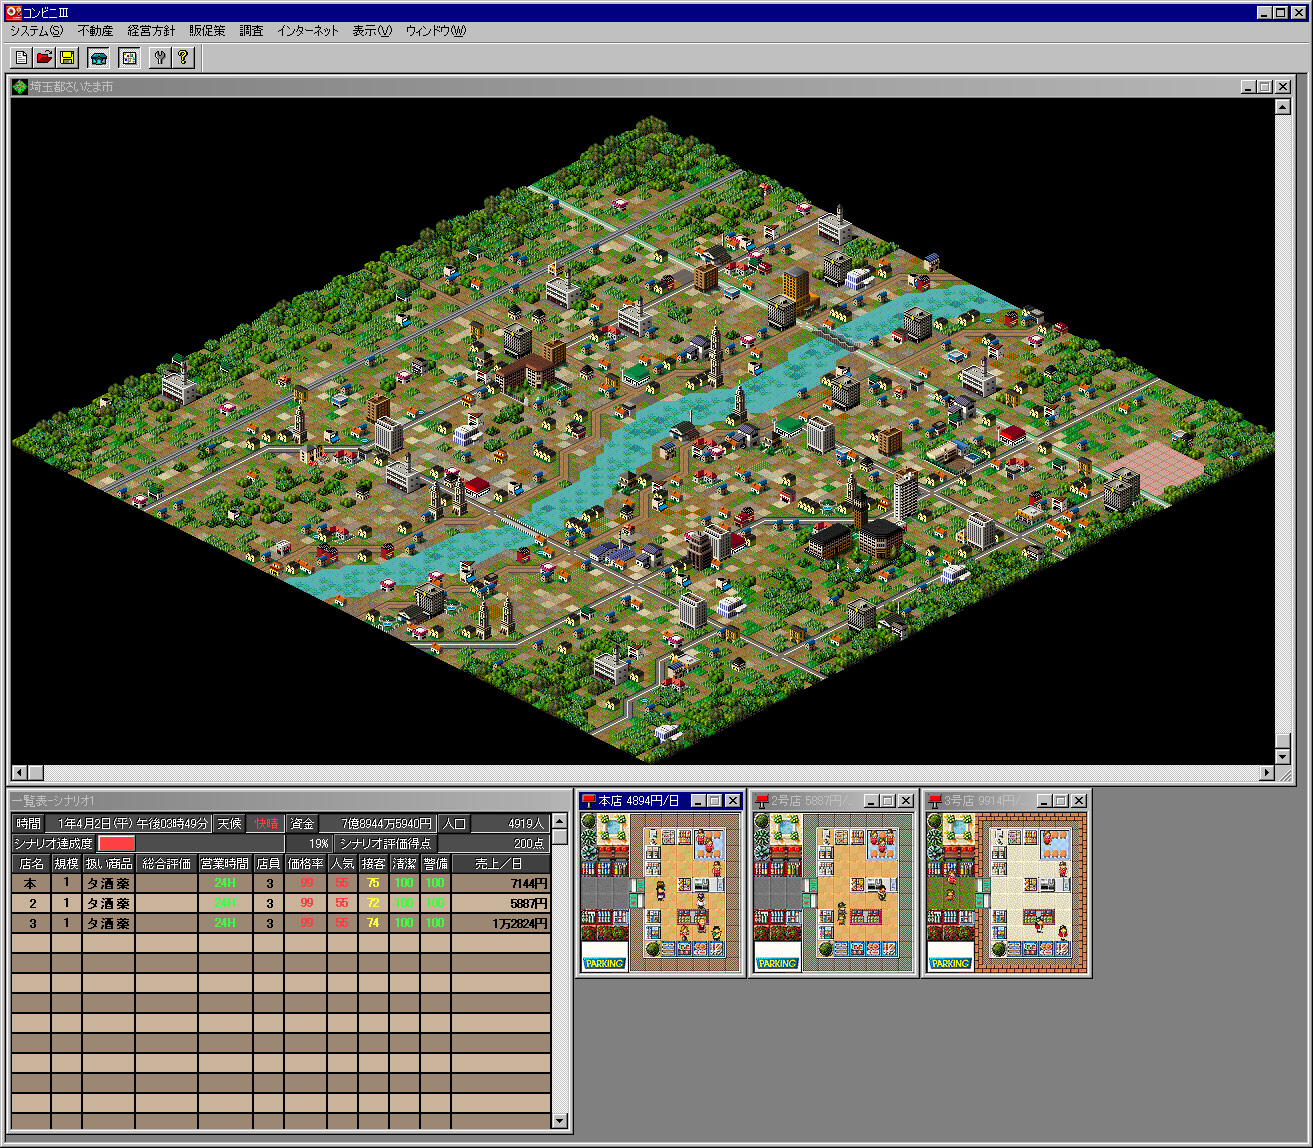Open the インターネット menu
This screenshot has width=1313, height=1148.
point(308,31)
